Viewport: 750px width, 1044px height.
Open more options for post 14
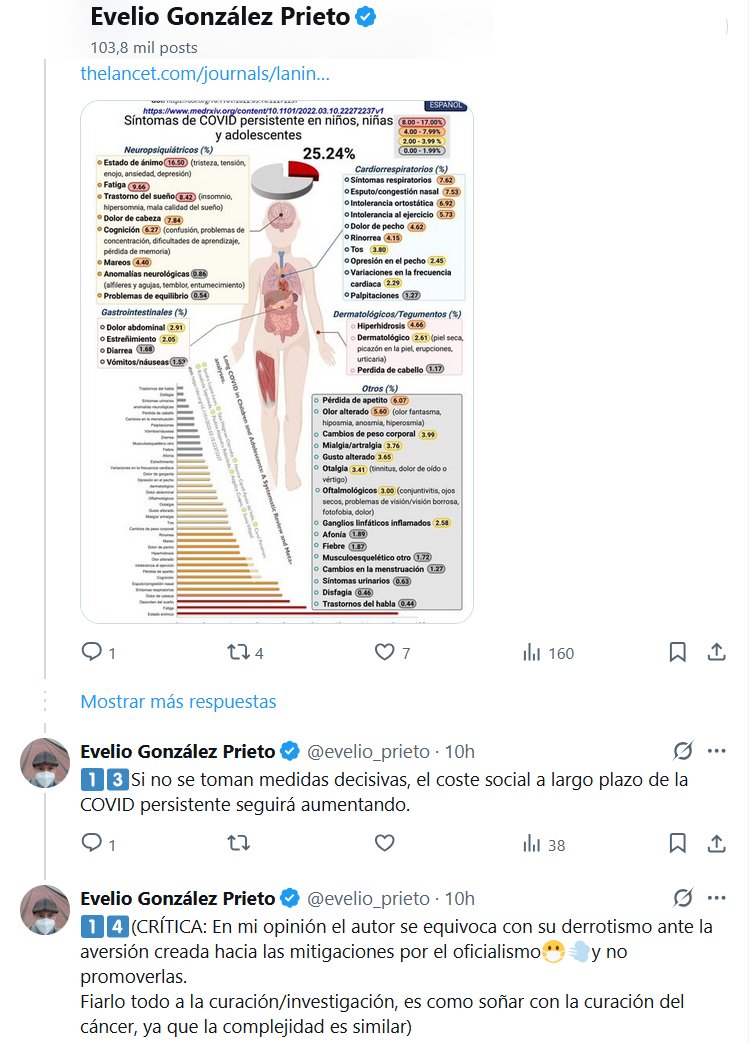[x=716, y=897]
